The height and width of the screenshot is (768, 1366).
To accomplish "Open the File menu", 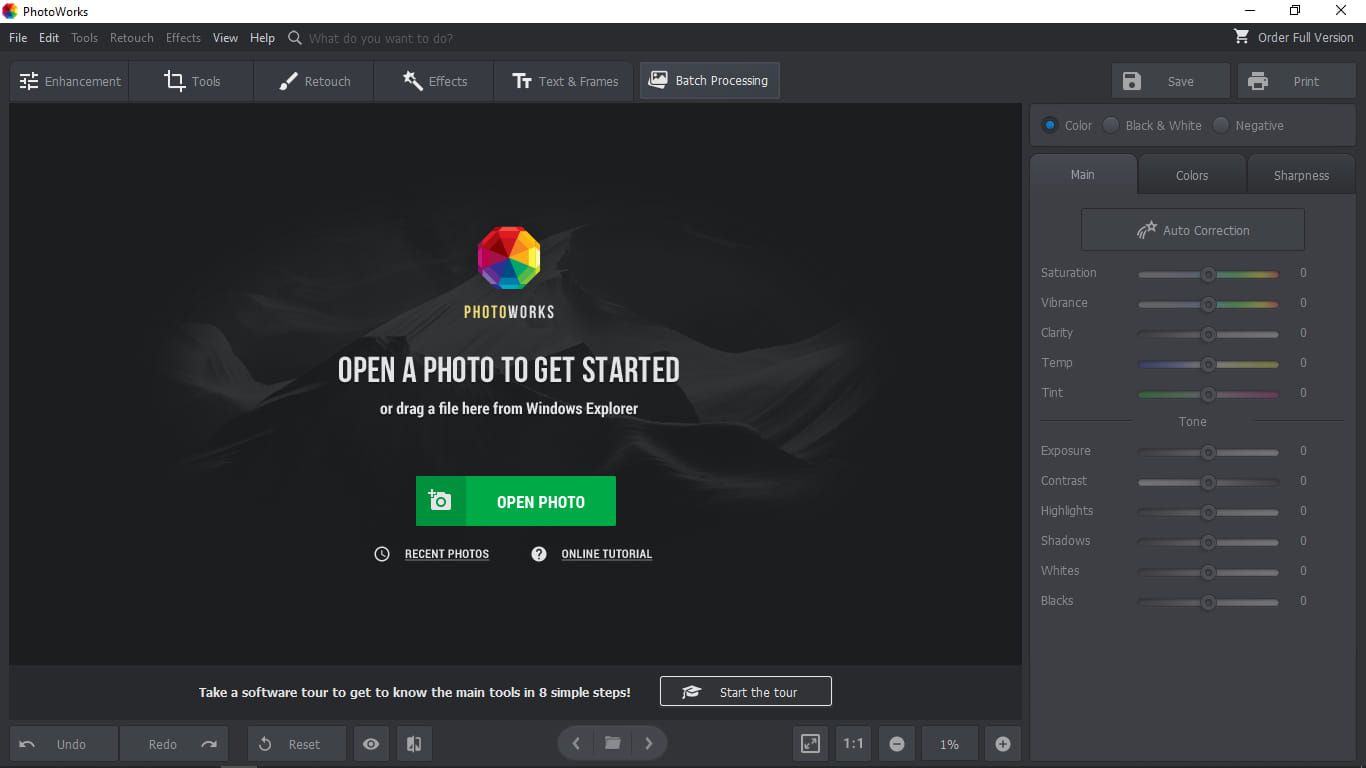I will click(x=18, y=38).
